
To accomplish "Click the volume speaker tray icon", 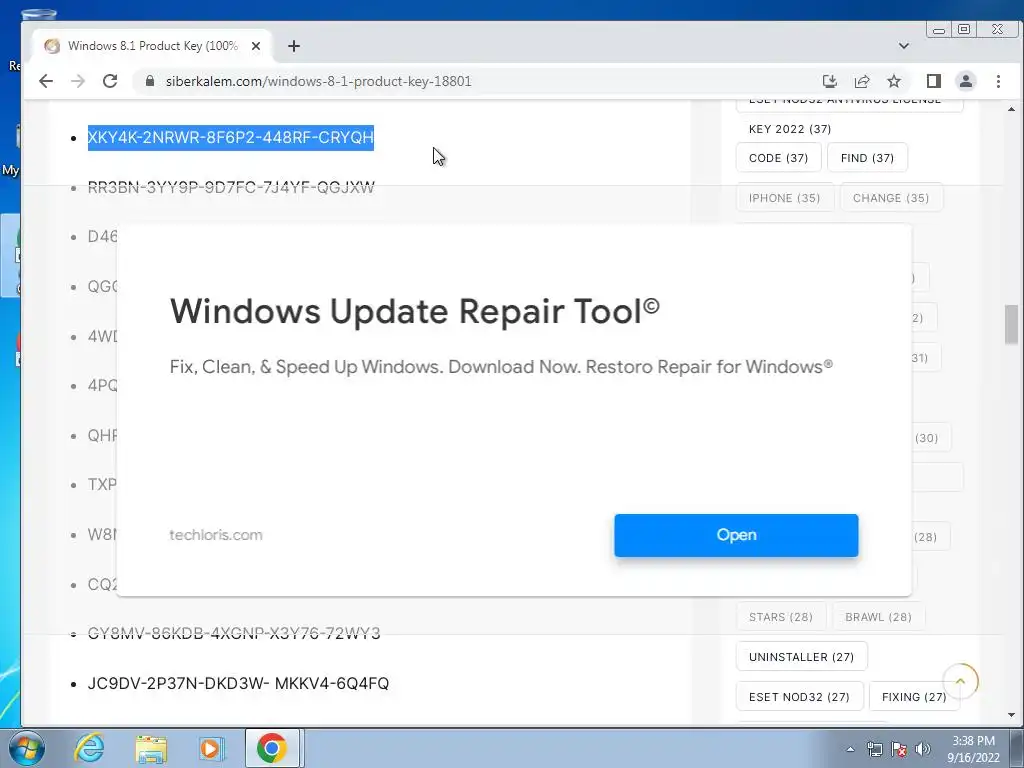I will pos(923,749).
